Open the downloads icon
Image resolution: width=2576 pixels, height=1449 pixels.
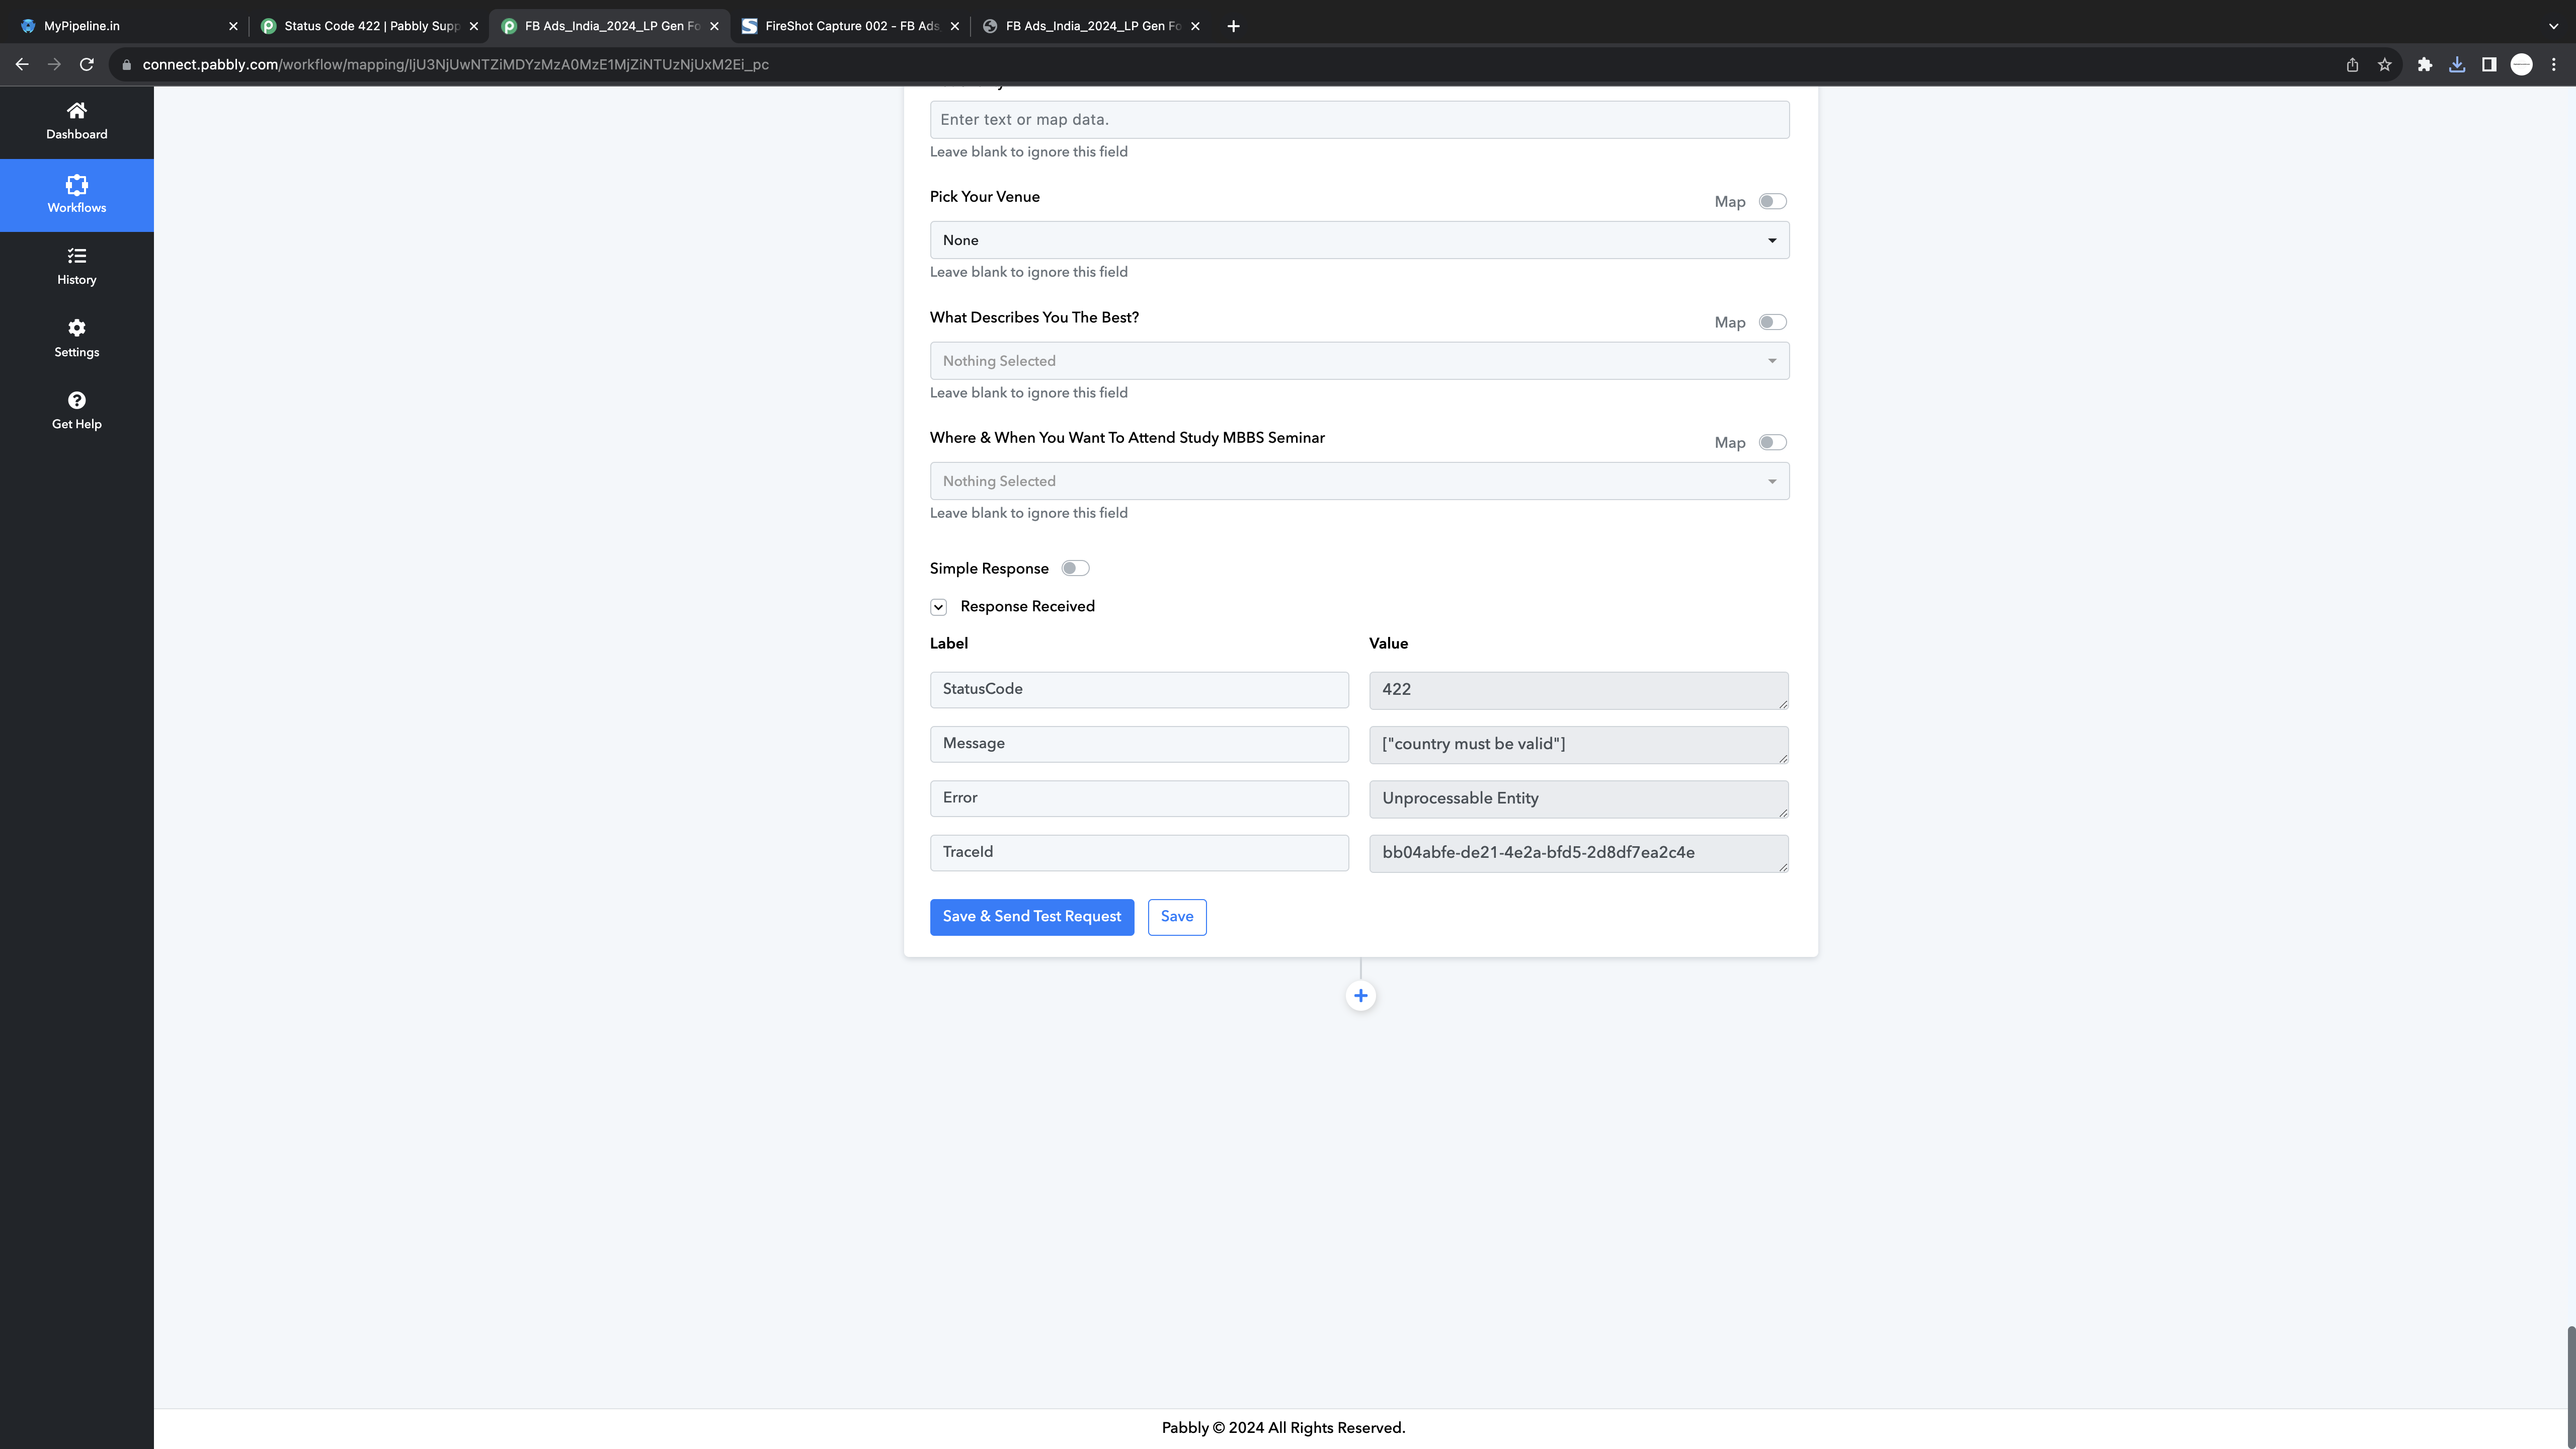coord(2456,64)
